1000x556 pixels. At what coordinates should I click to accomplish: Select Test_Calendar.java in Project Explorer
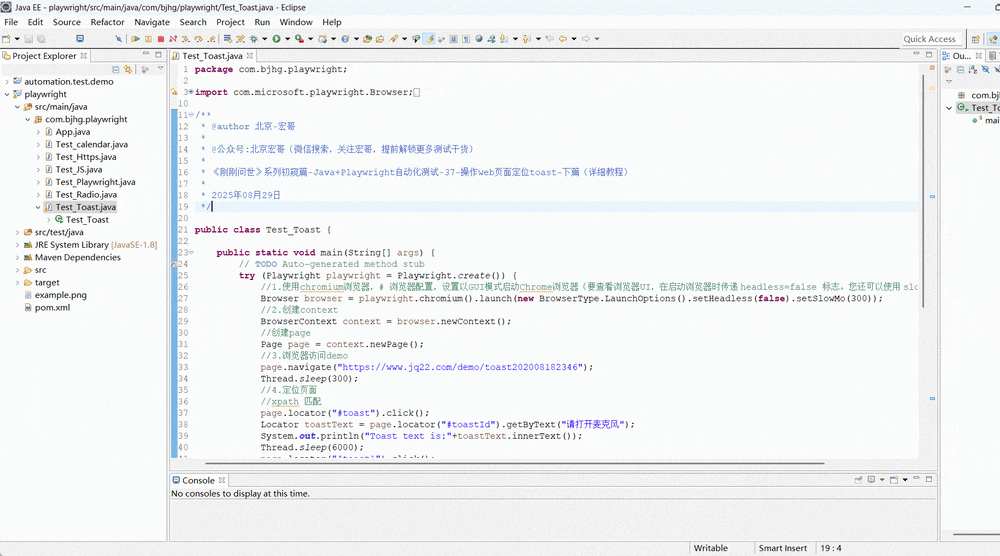(91, 144)
